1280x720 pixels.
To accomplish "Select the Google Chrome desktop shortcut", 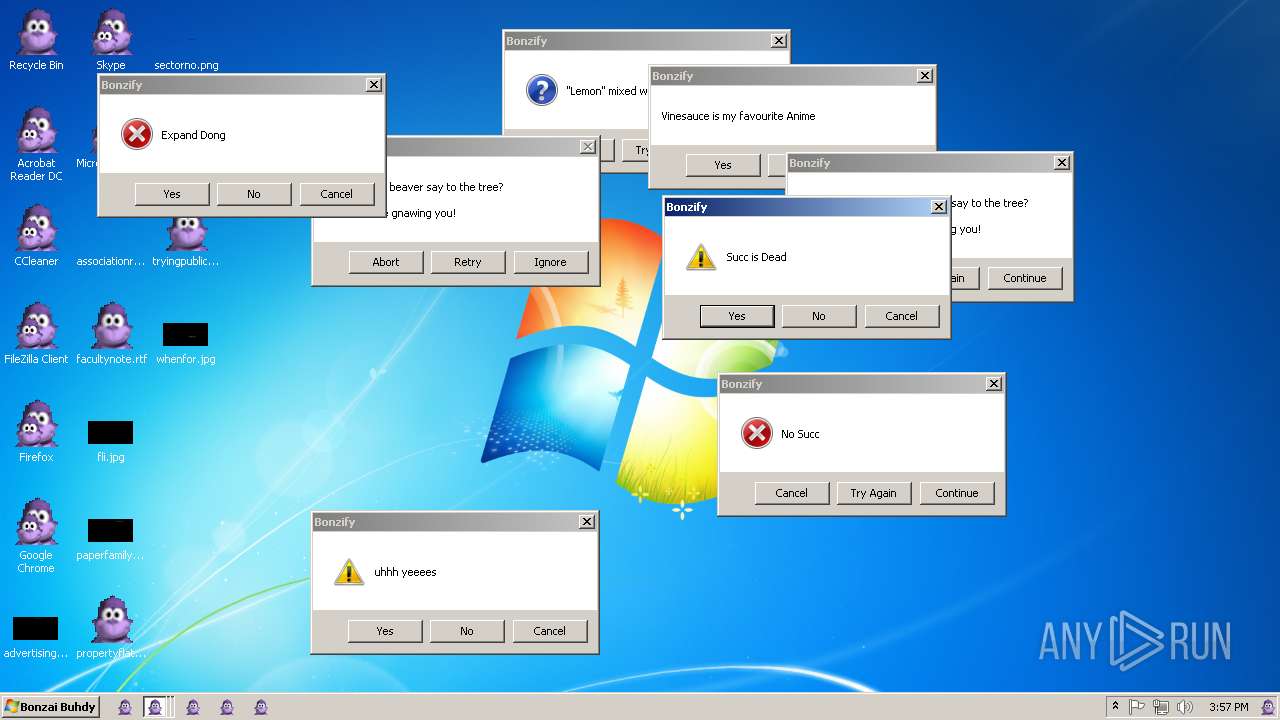I will 36,536.
